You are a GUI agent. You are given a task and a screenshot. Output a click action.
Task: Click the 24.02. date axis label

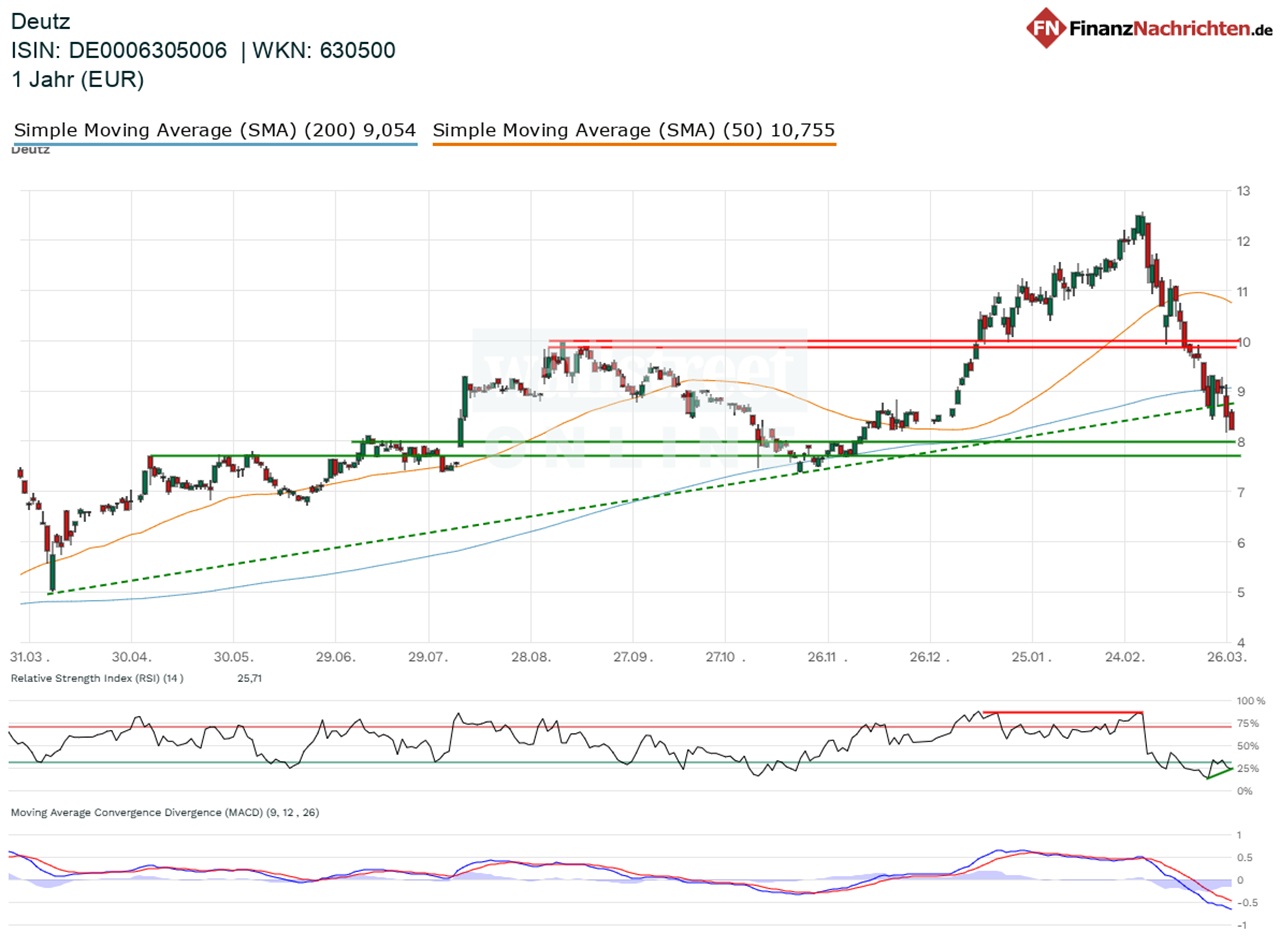click(1124, 658)
